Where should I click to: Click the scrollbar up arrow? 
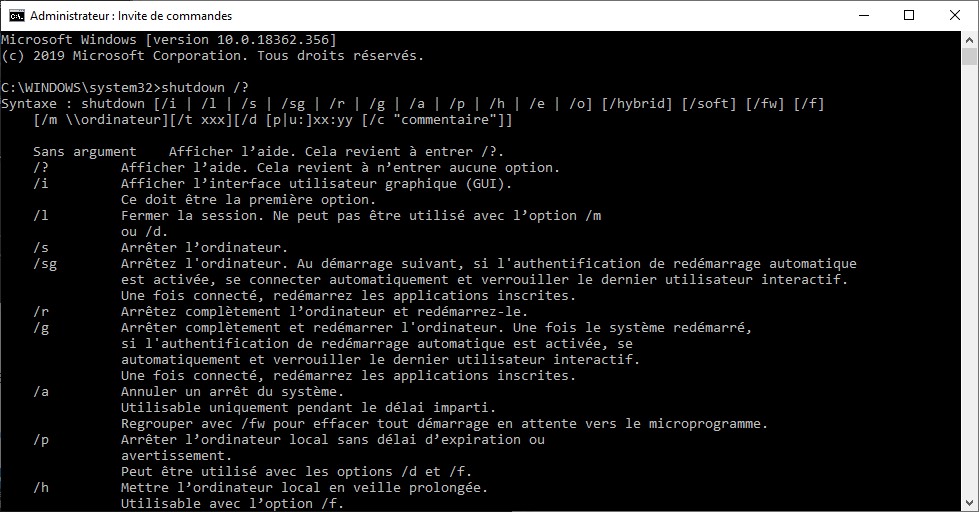(969, 40)
